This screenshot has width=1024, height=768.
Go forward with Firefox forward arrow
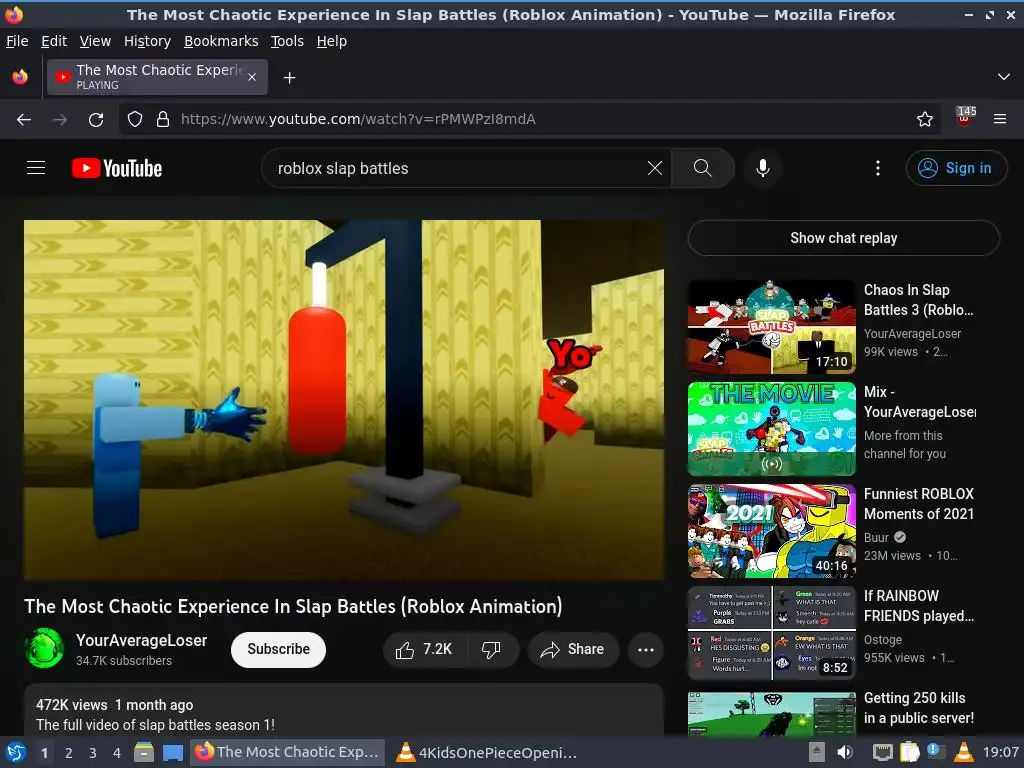[60, 119]
